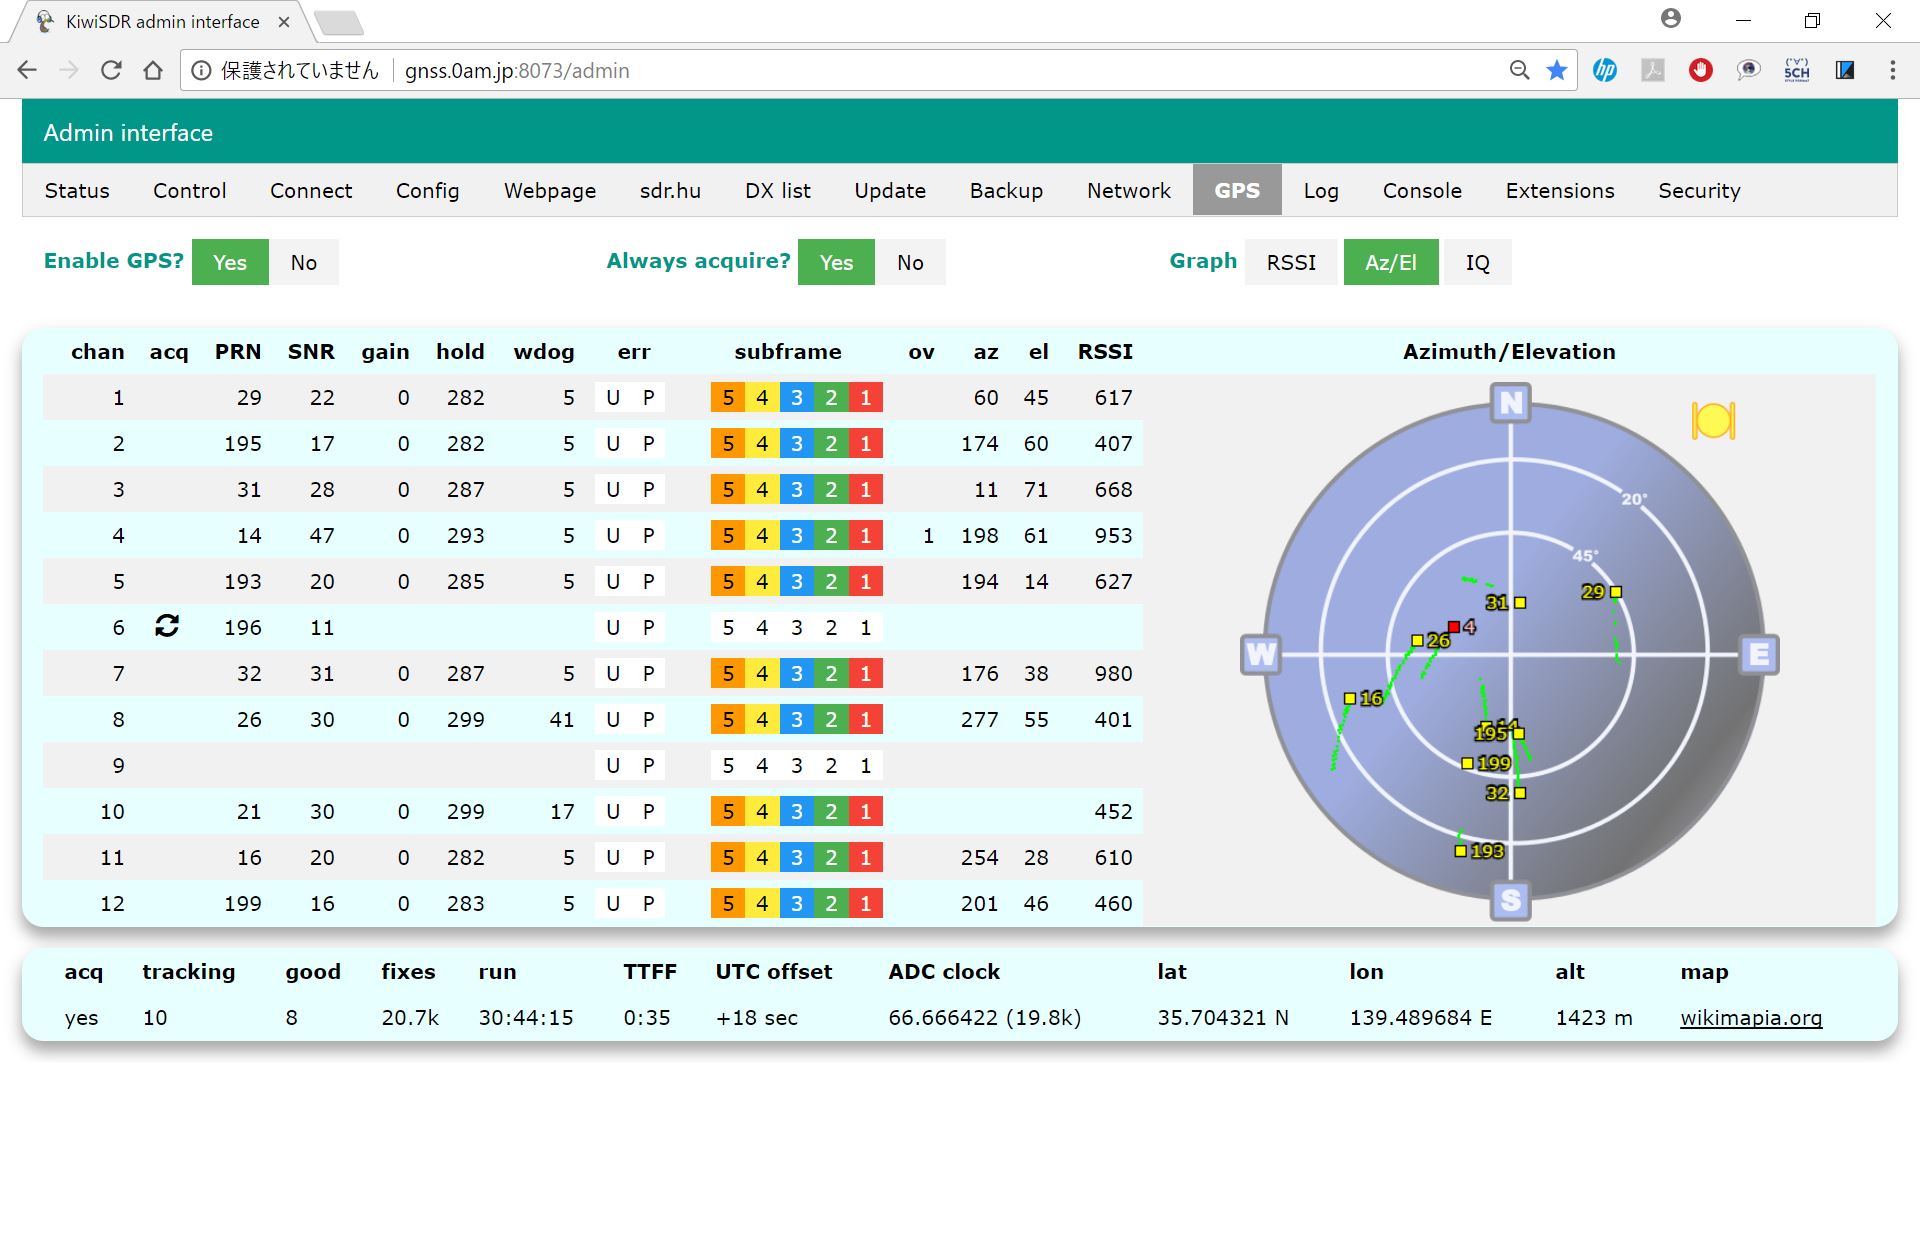Open the Network tab

[x=1128, y=190]
